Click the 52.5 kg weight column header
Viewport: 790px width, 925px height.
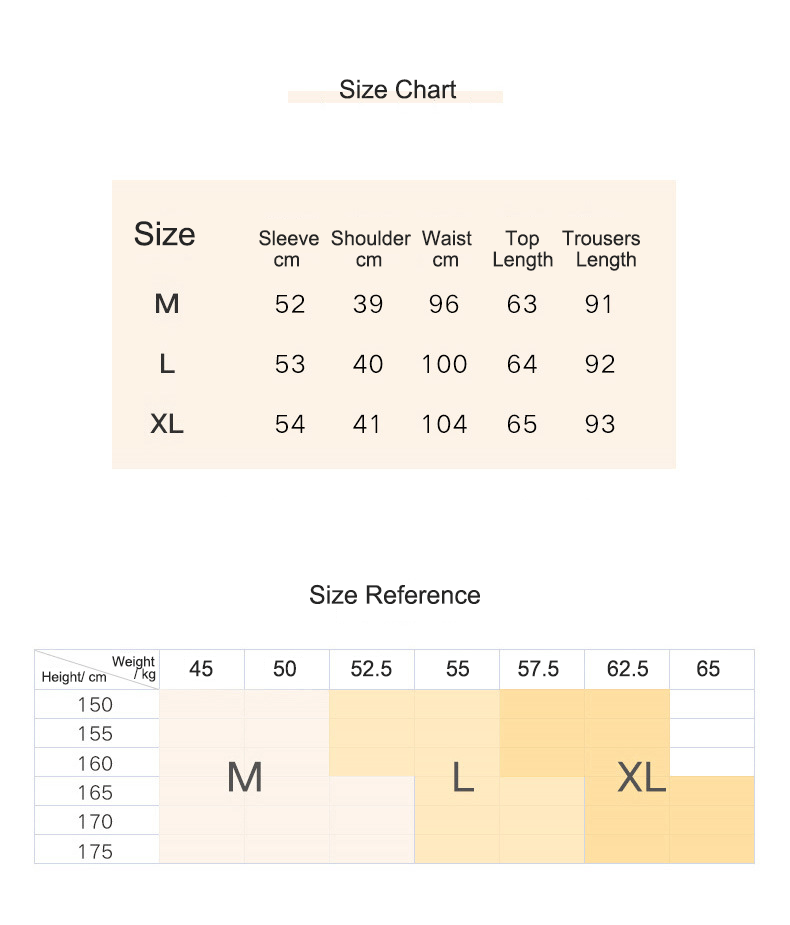click(371, 669)
